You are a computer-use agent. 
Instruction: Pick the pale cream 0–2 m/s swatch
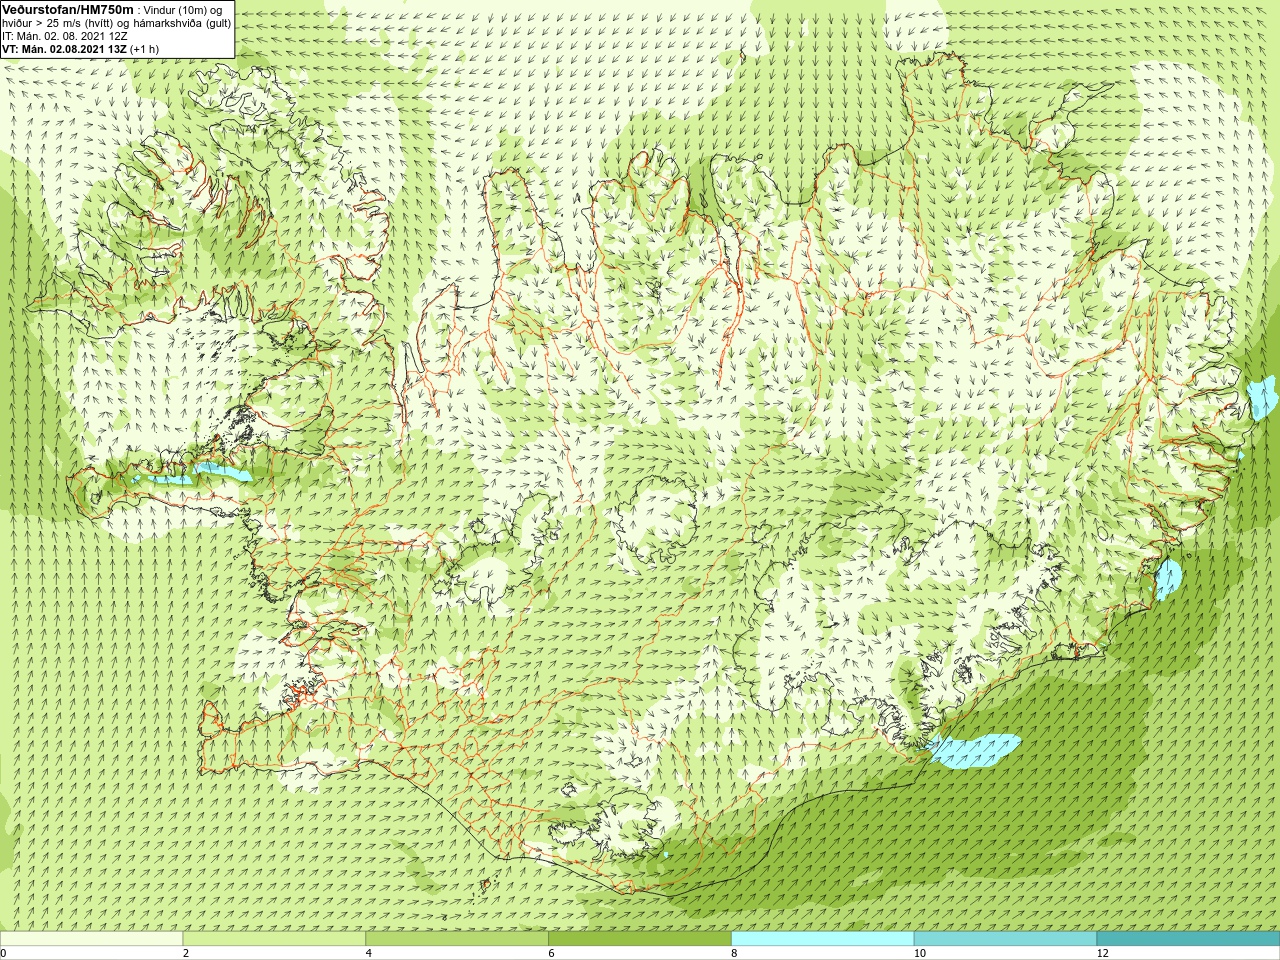[x=91, y=939]
